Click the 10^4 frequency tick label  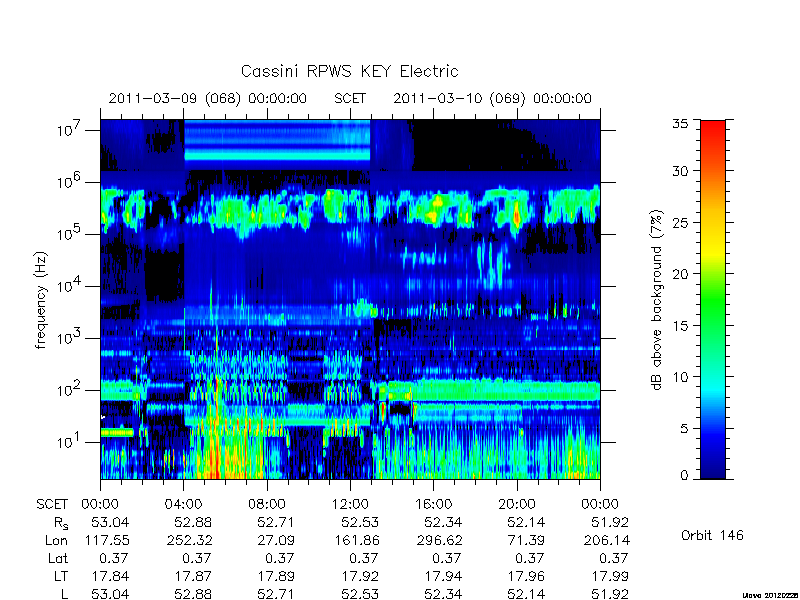point(70,286)
